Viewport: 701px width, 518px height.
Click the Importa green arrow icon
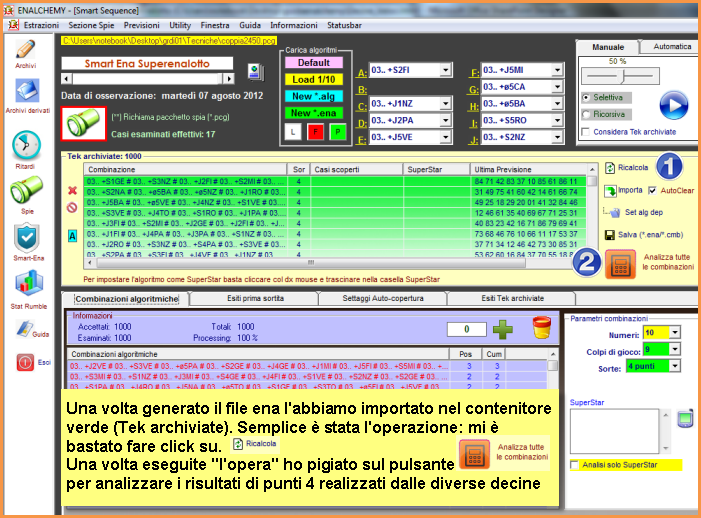[610, 191]
